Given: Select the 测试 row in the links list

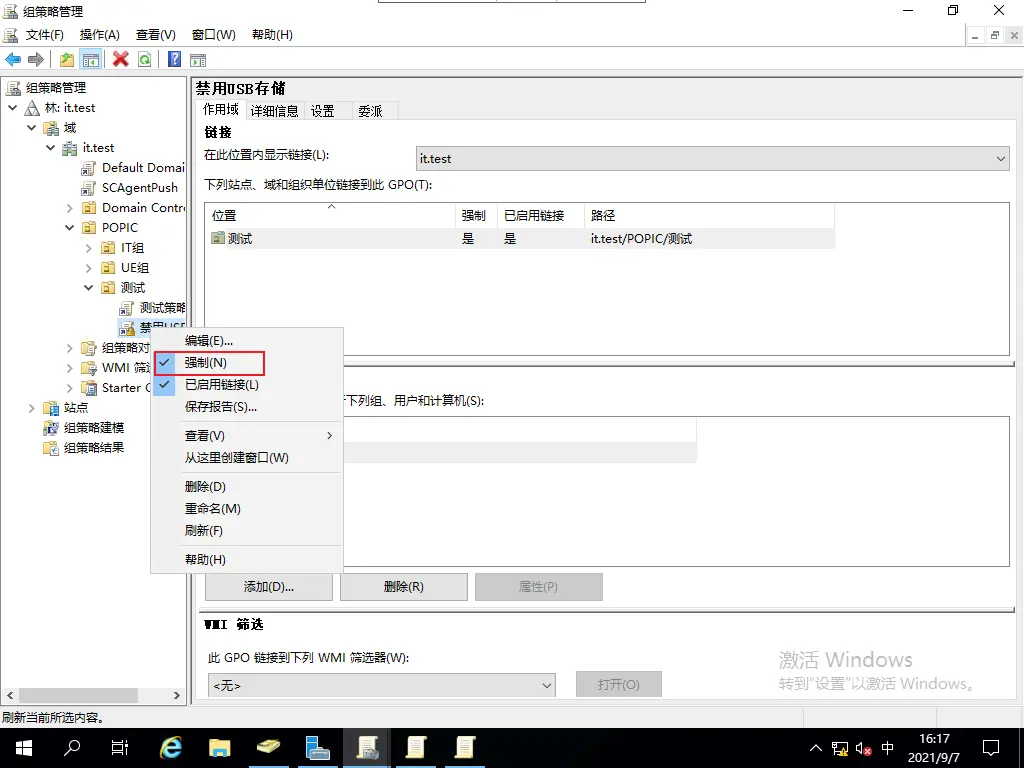Looking at the screenshot, I should coord(240,239).
